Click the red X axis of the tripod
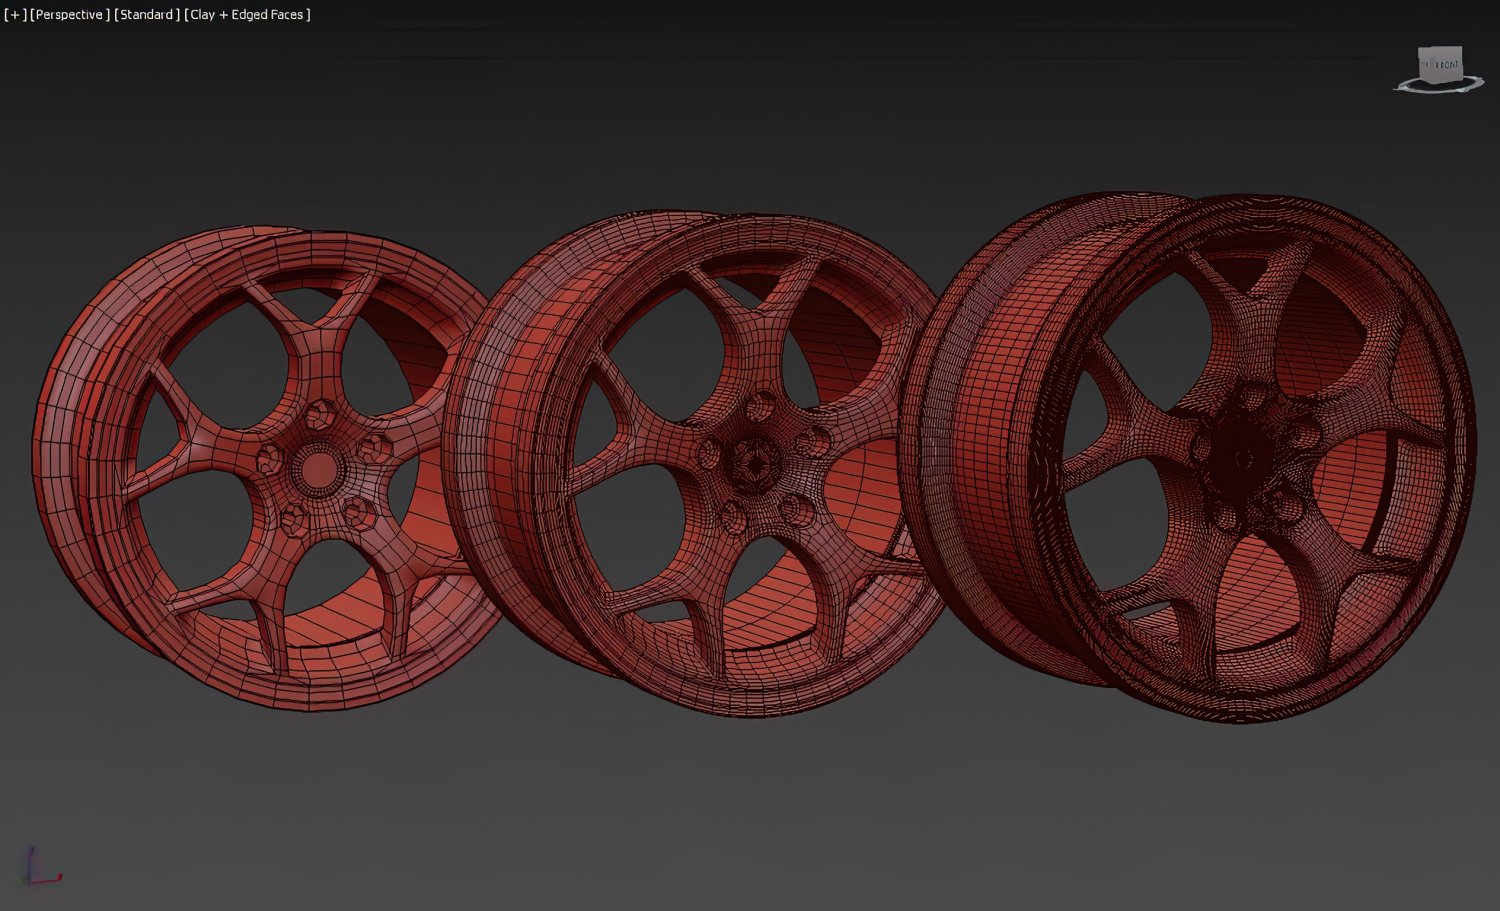 point(48,879)
